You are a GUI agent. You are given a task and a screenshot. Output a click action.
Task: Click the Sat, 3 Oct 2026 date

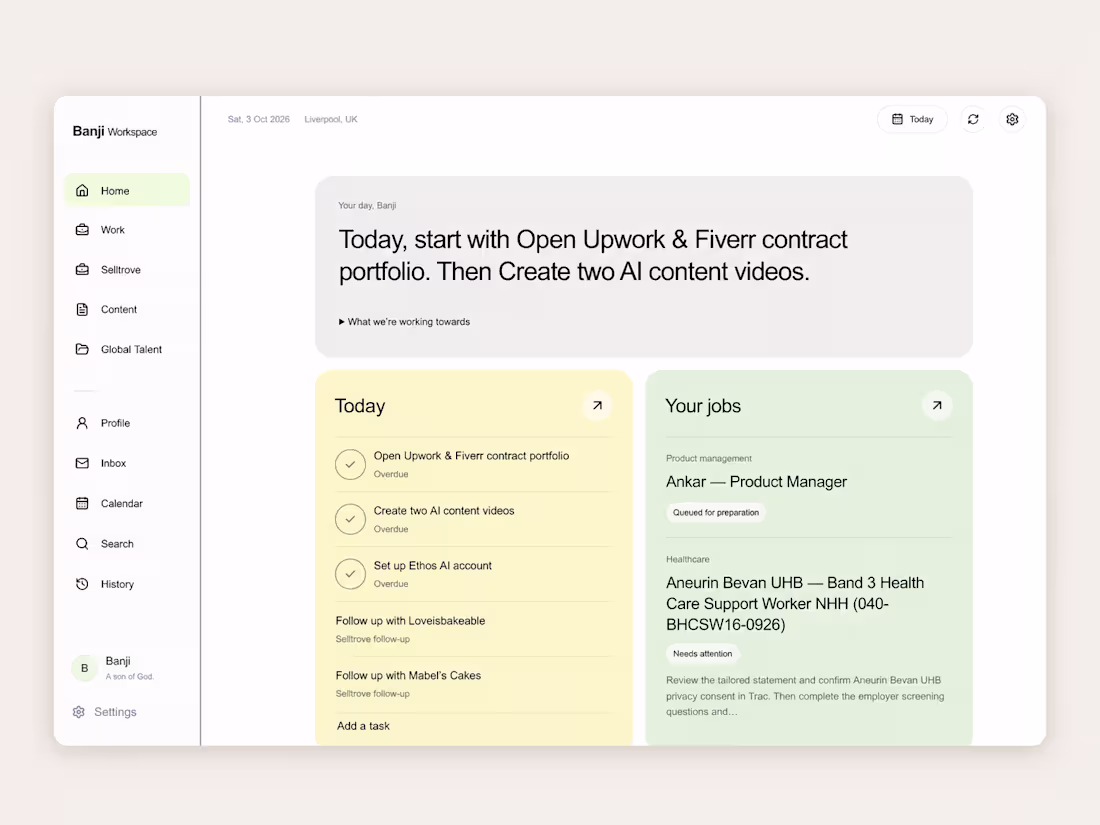pyautogui.click(x=258, y=119)
